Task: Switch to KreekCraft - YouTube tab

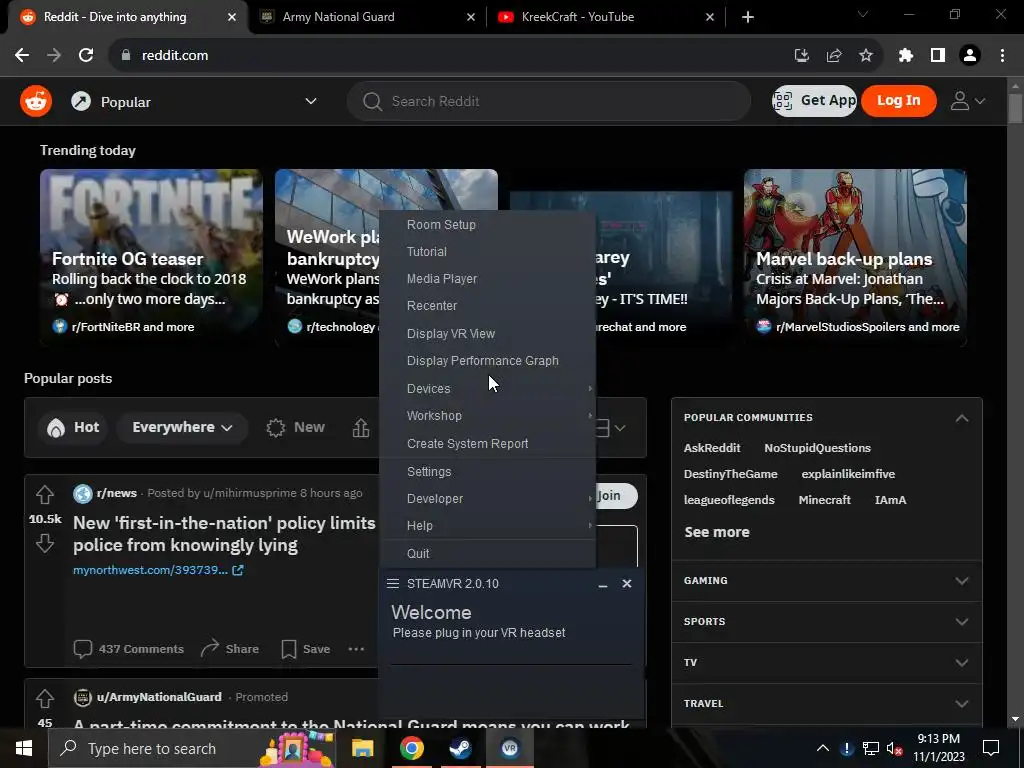Action: [x=606, y=17]
